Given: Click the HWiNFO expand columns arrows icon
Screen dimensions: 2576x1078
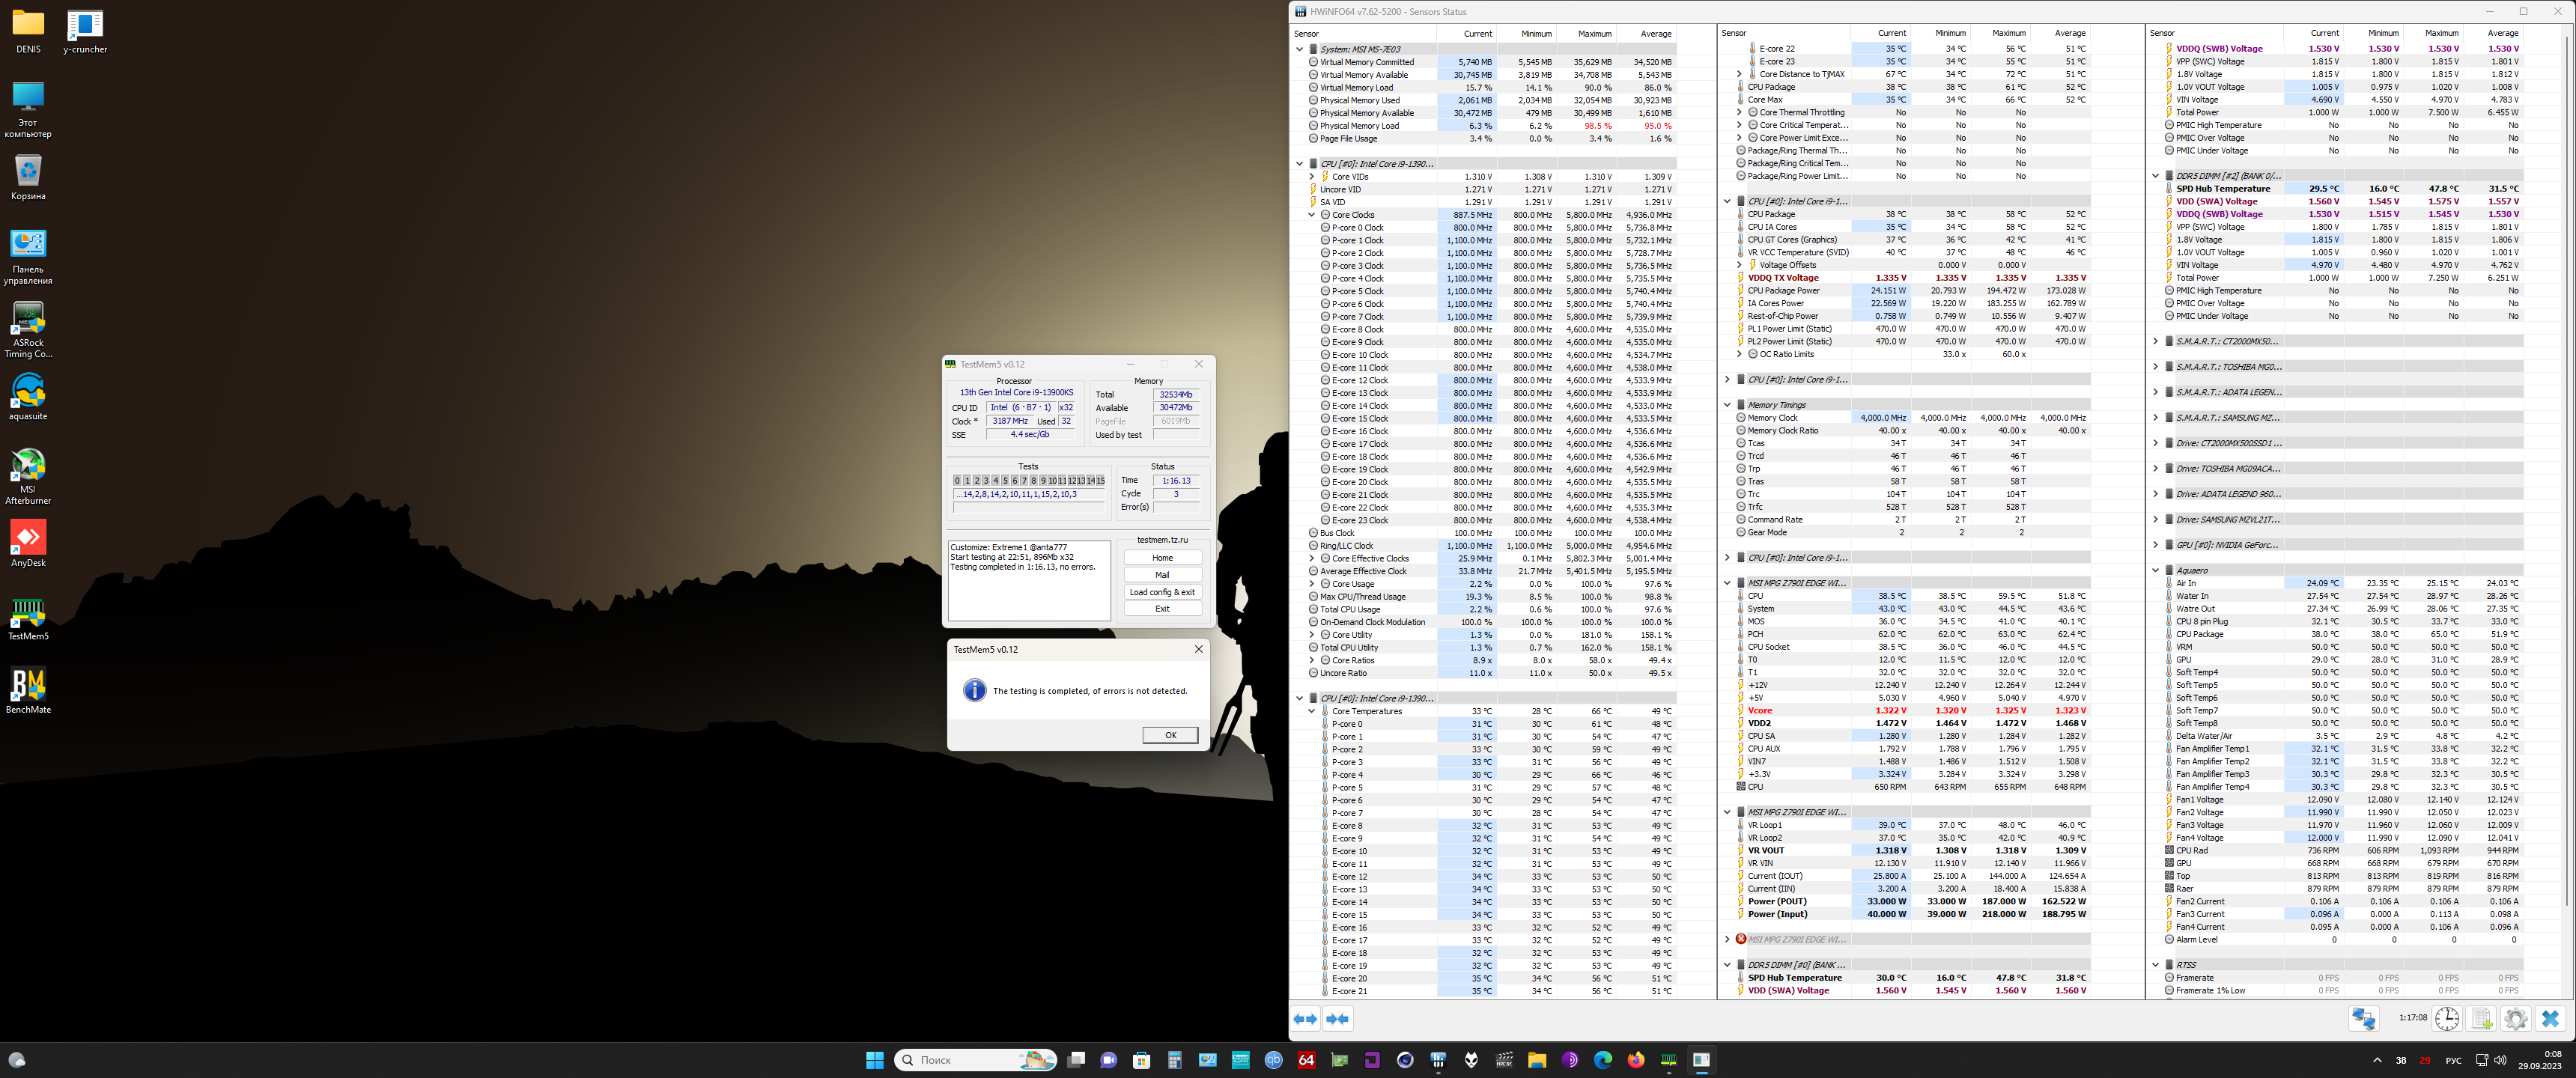Looking at the screenshot, I should tap(1305, 1019).
